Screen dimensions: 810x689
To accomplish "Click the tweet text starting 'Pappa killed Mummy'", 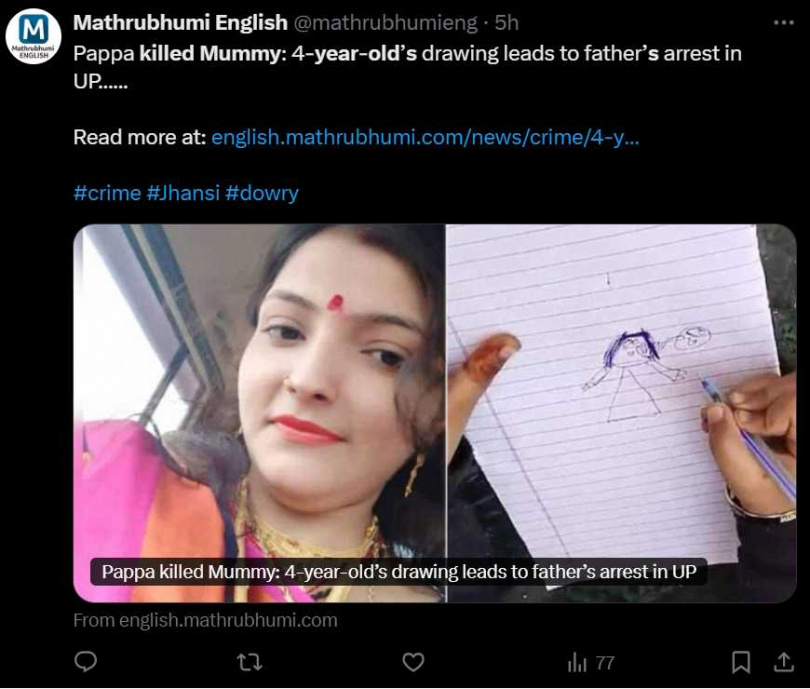I will point(407,67).
